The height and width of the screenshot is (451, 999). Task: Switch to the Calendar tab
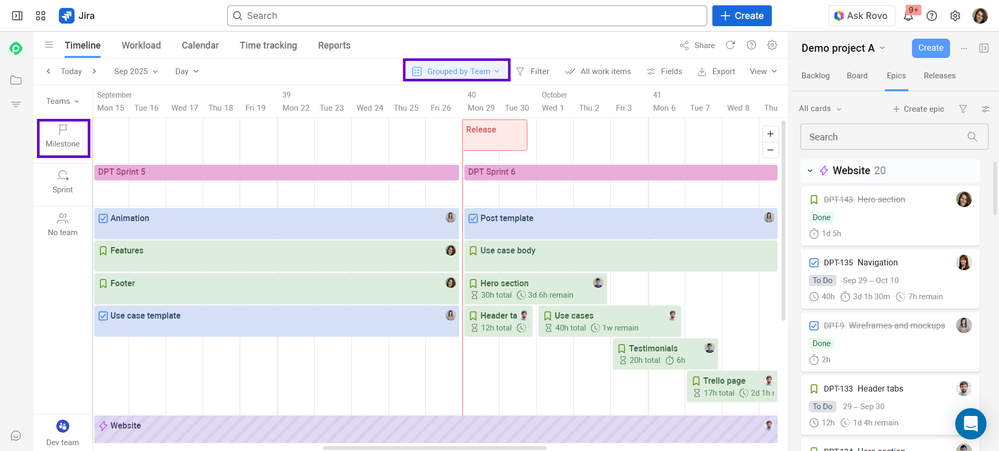coord(200,45)
